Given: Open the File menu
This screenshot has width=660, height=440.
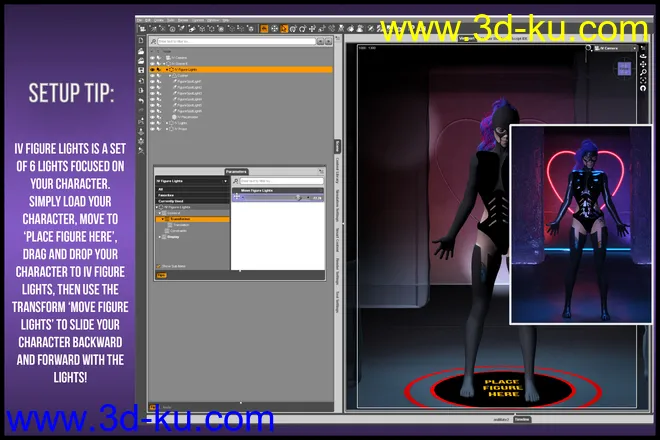Looking at the screenshot, I should (138, 19).
